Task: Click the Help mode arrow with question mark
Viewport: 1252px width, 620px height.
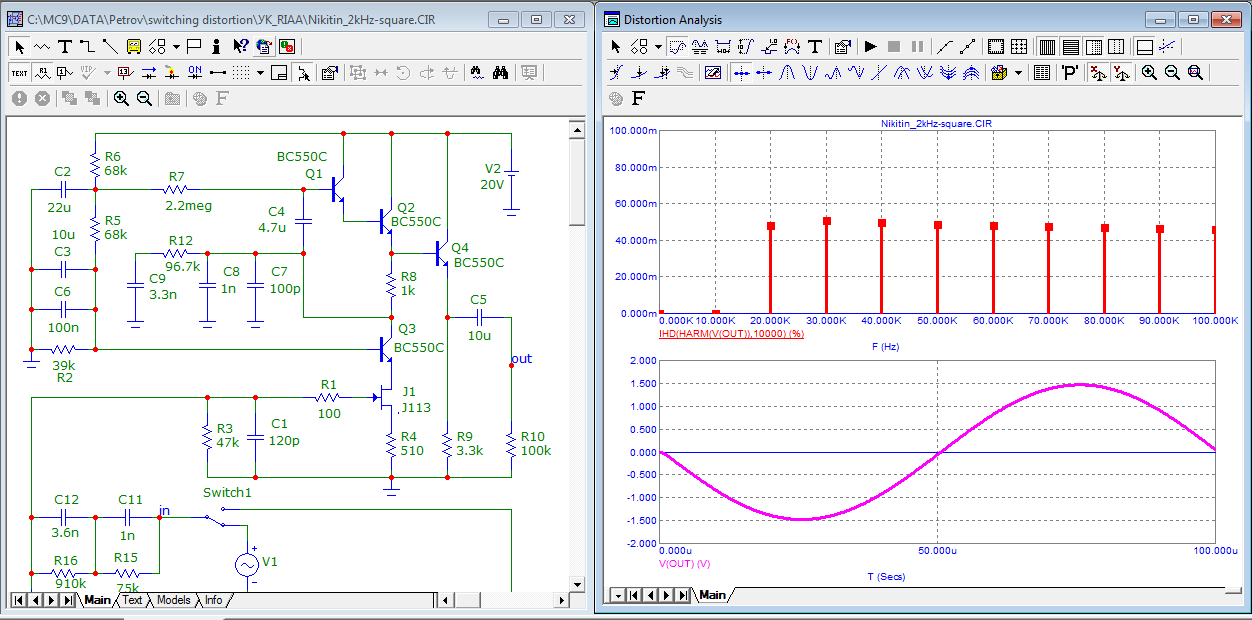Action: click(x=240, y=46)
